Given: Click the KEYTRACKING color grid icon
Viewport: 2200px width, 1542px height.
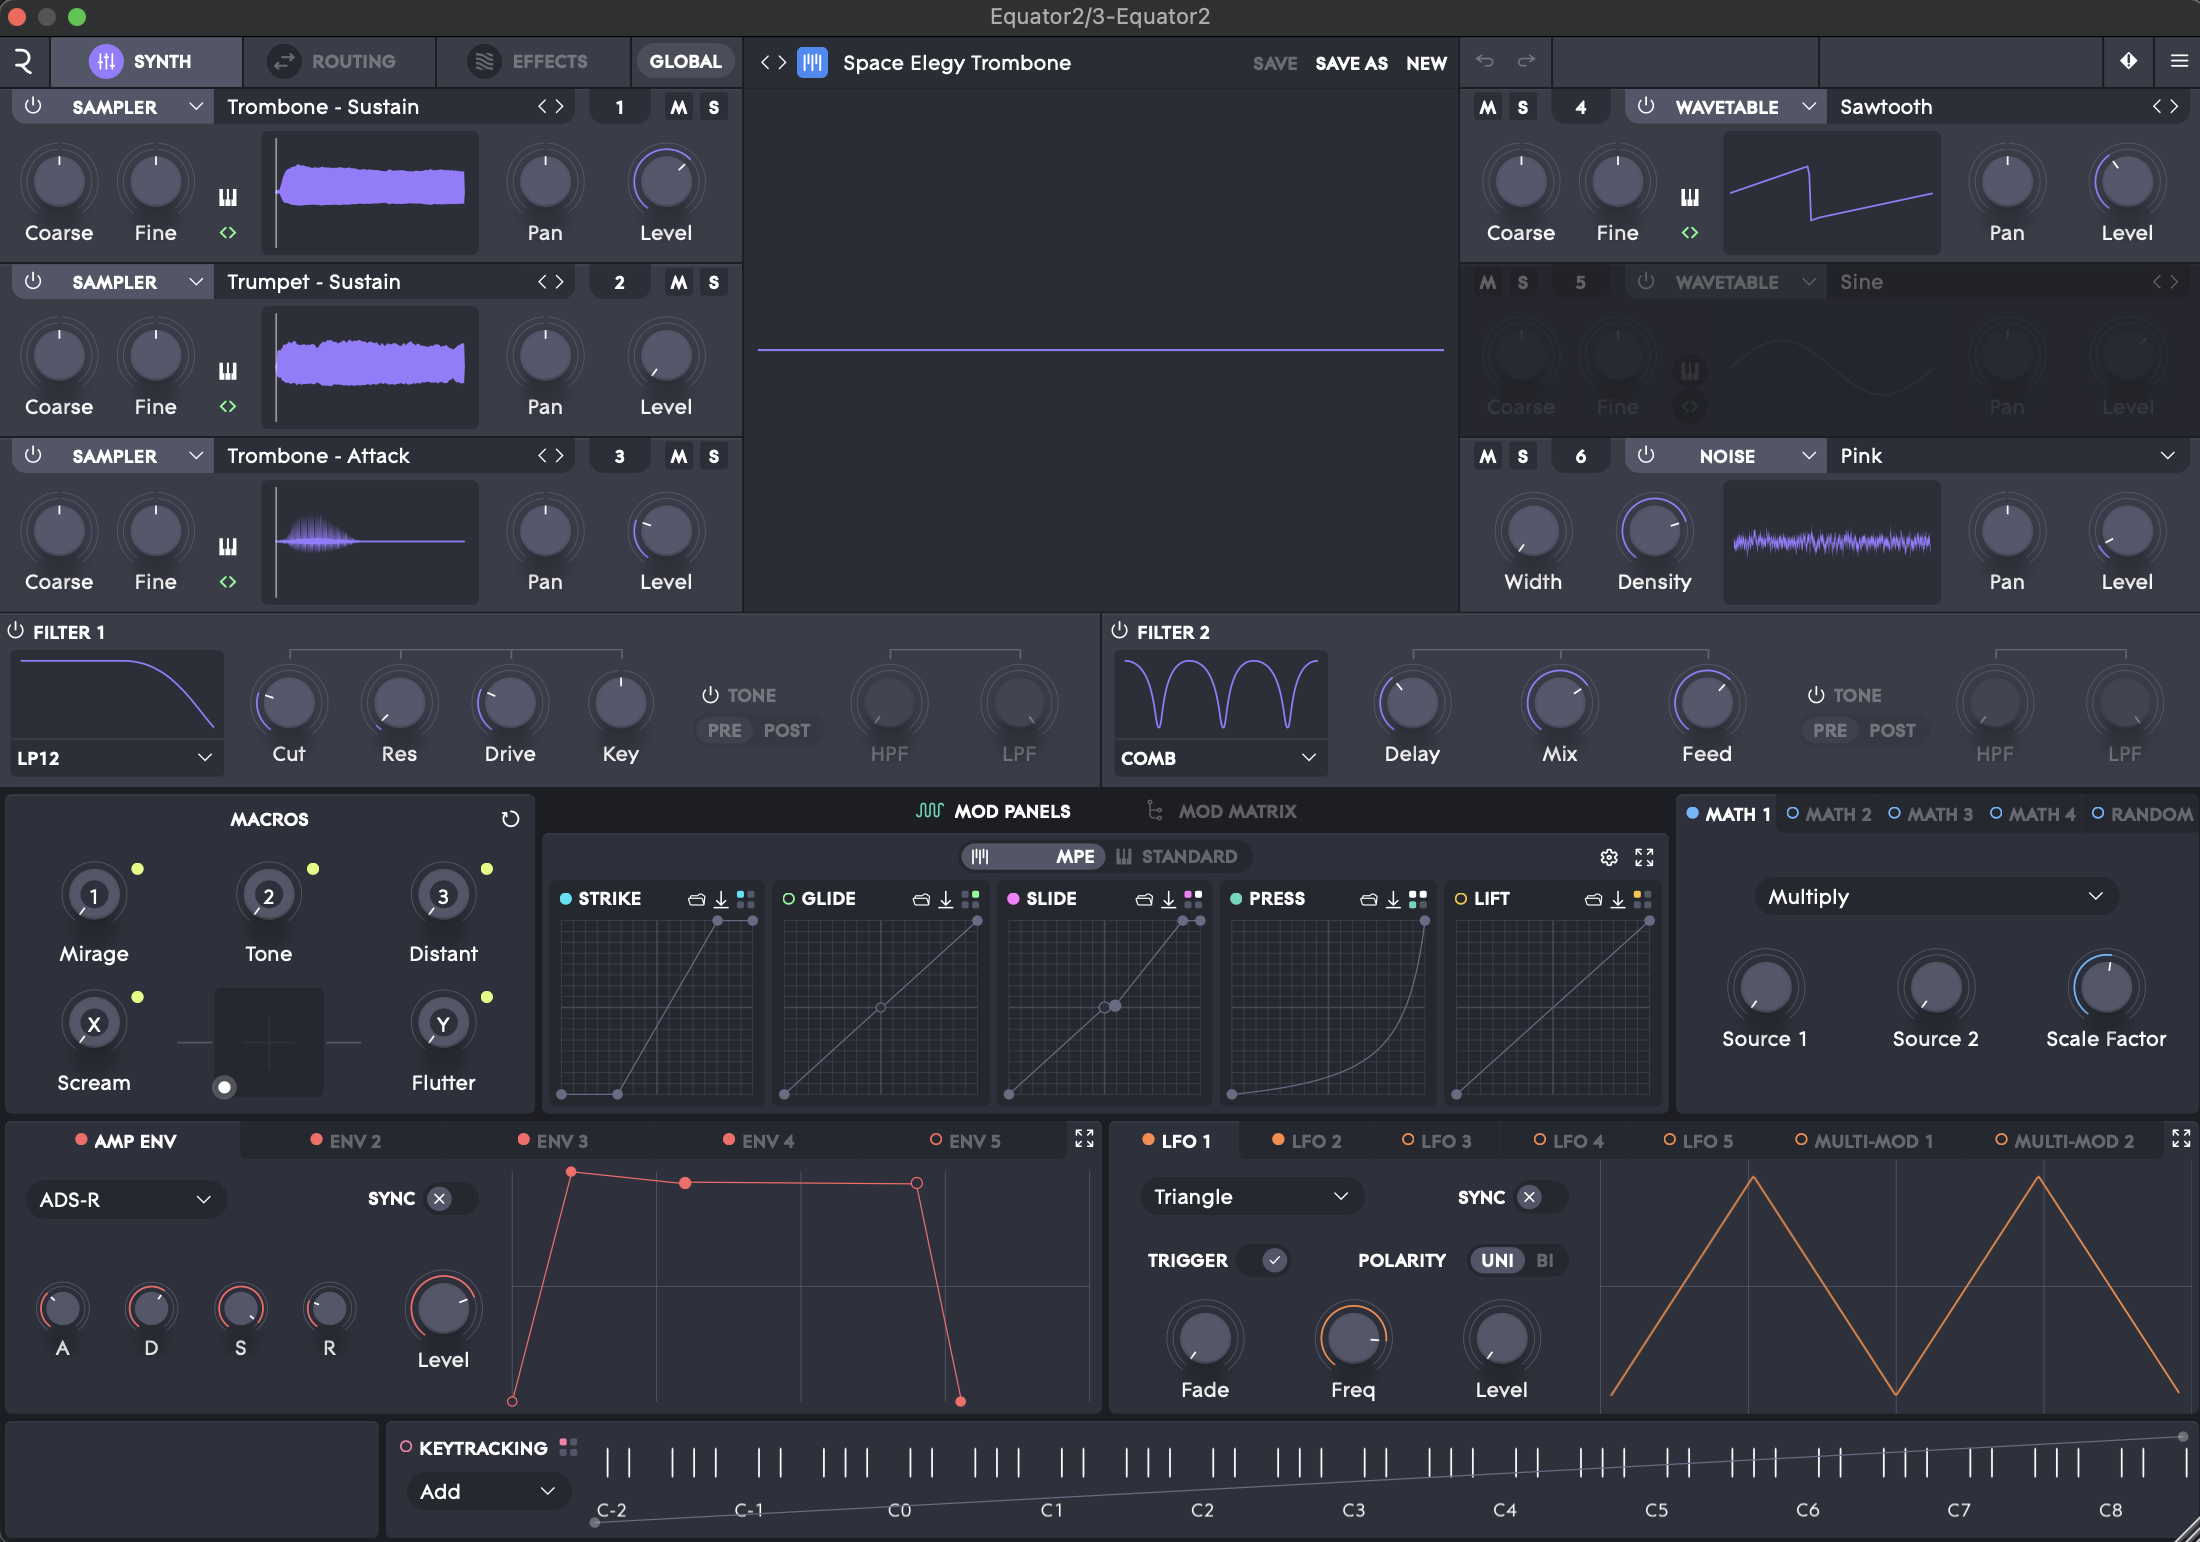Looking at the screenshot, I should click(568, 1447).
